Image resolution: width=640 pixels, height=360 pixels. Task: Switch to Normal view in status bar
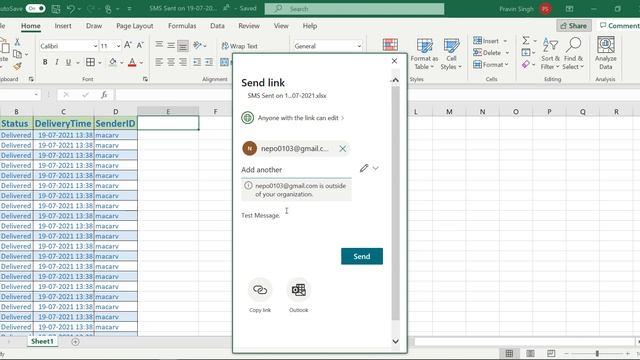(x=509, y=353)
